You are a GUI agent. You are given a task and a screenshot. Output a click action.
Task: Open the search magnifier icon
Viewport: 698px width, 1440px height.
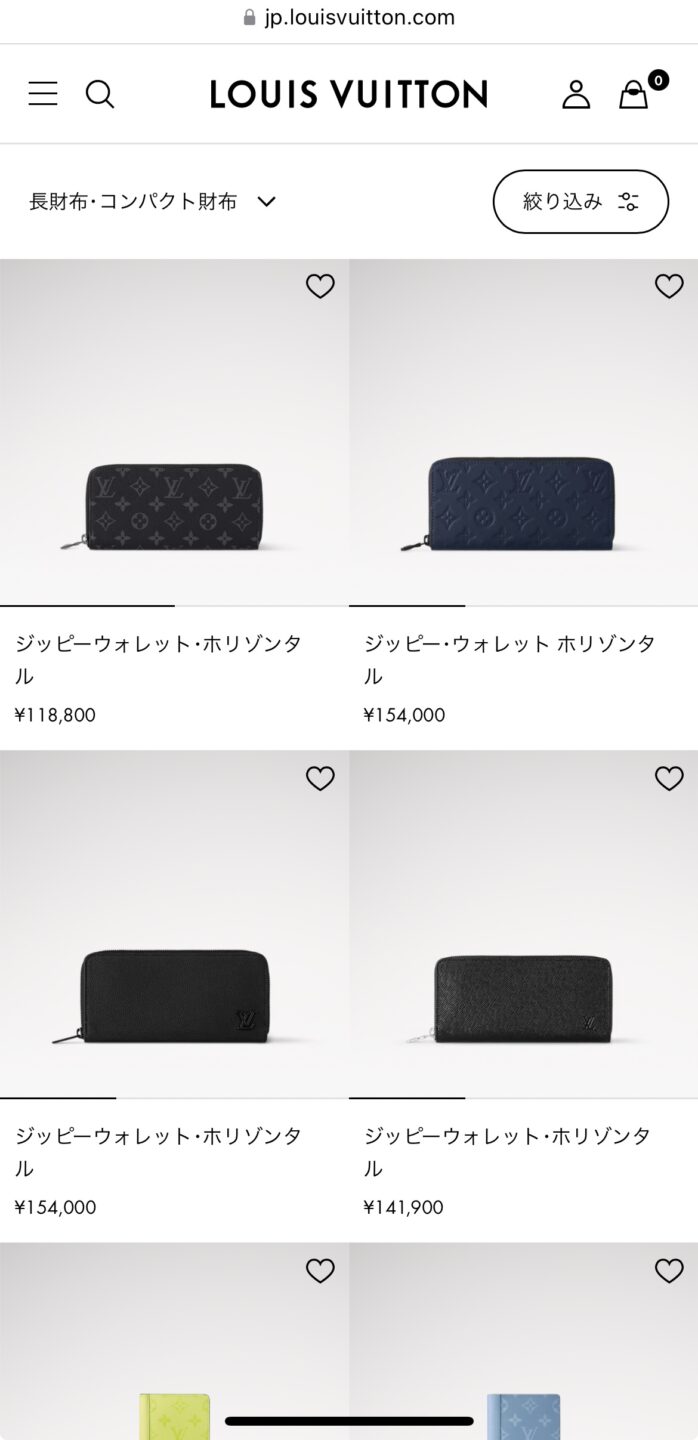[x=100, y=94]
